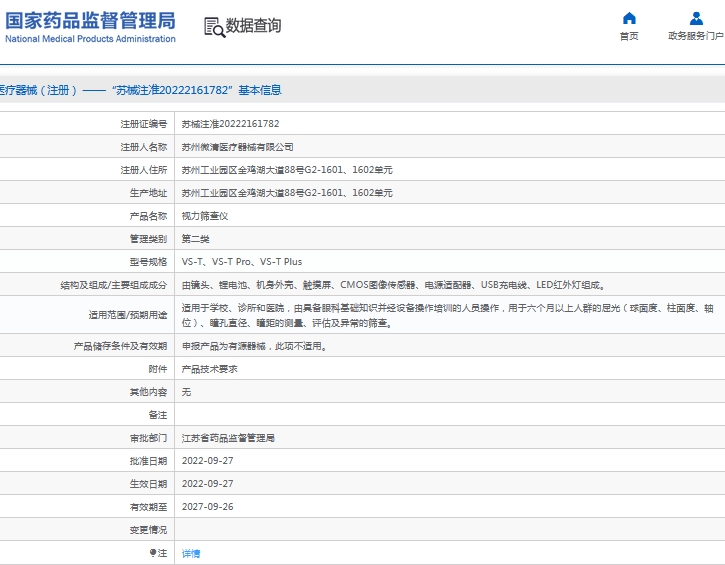Screen dimensions: 725x565
Task: Select 苏州微清医疗器械有限公司 registrant name
Action: pyautogui.click(x=237, y=147)
